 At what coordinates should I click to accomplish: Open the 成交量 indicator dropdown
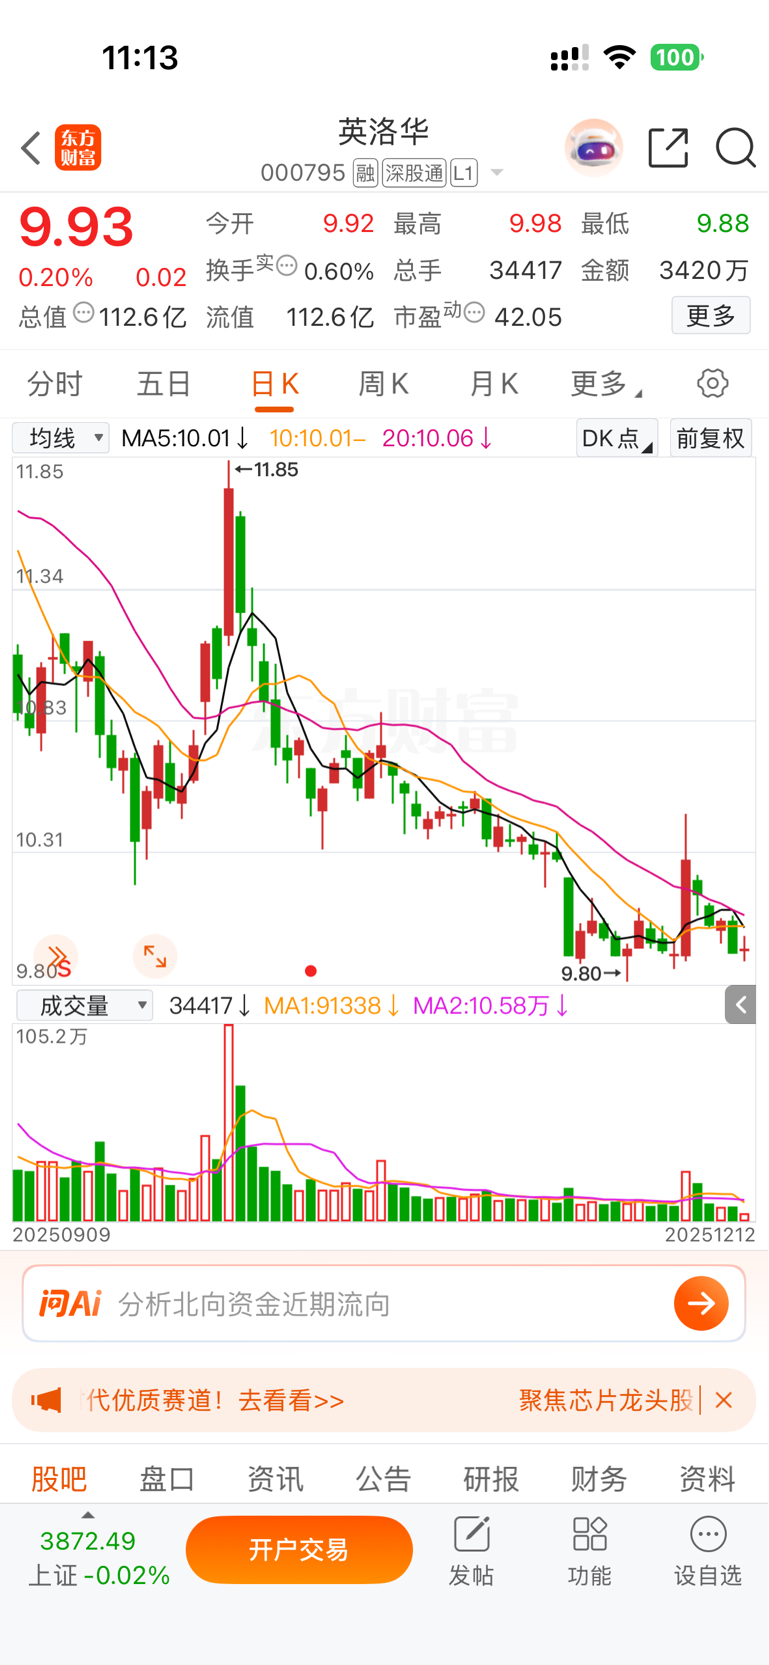(x=85, y=1005)
